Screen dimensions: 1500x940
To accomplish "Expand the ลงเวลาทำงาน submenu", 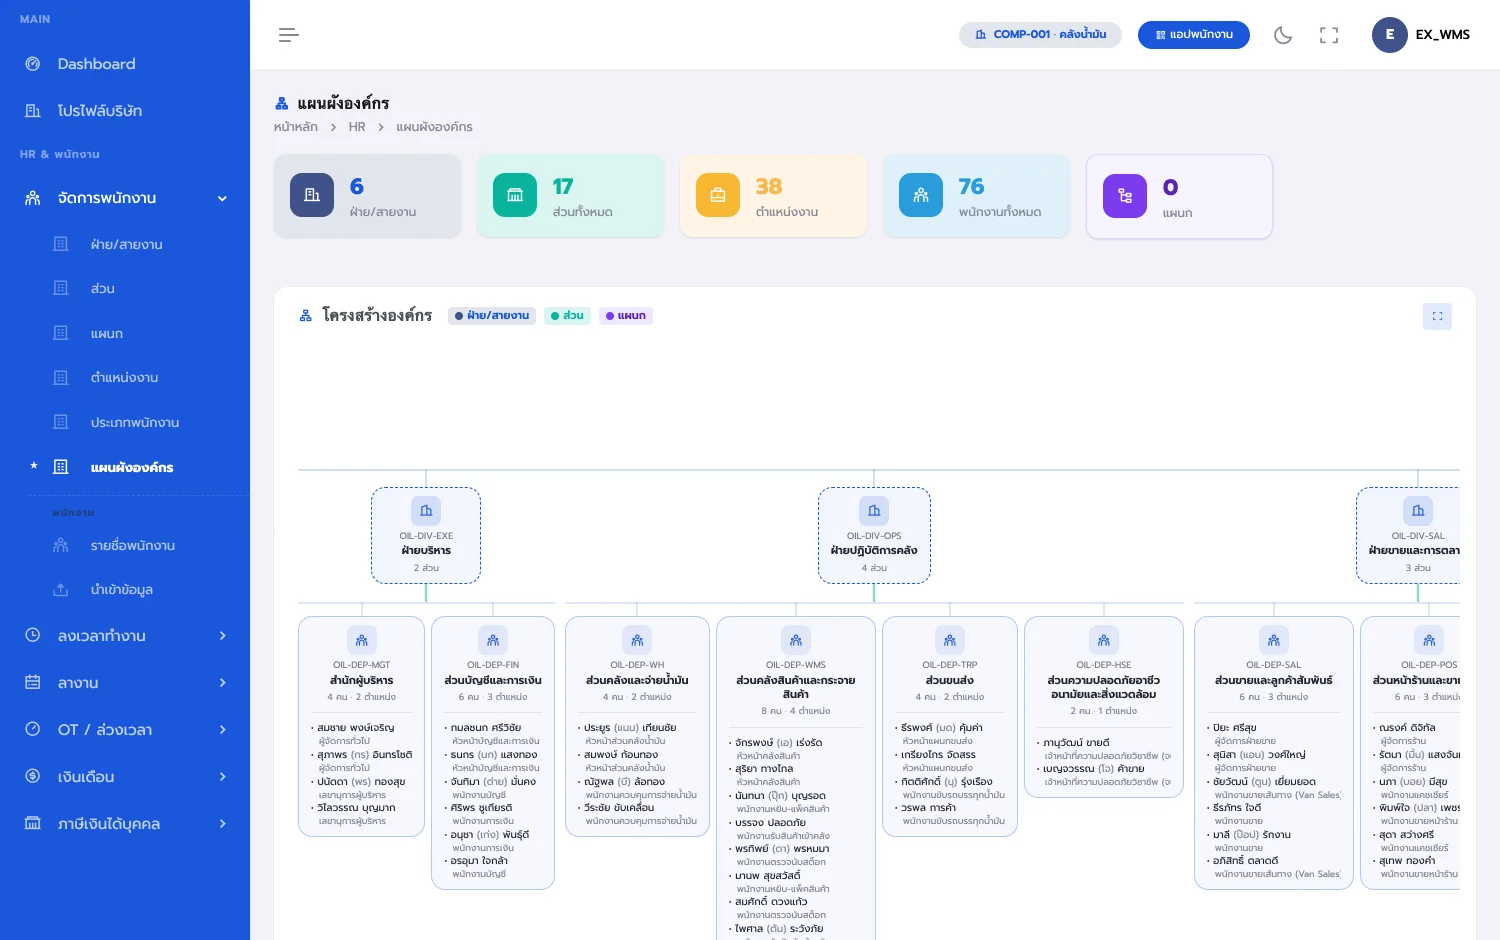I will (x=125, y=636).
